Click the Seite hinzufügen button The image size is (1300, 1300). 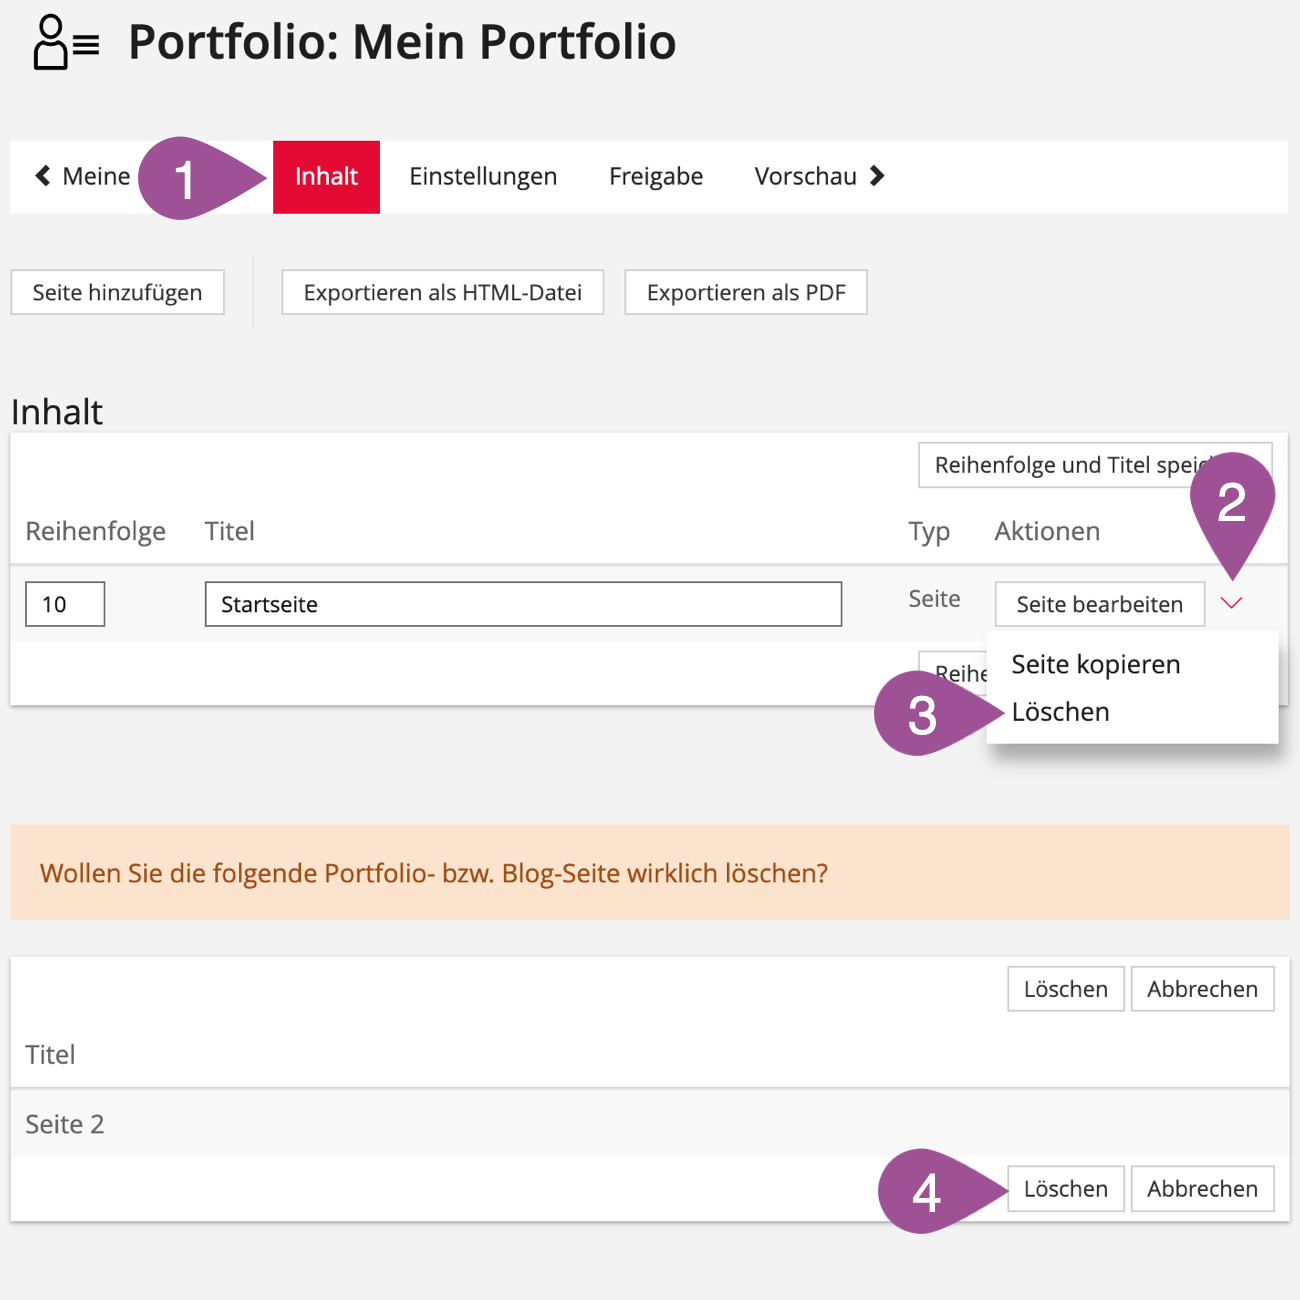point(117,292)
